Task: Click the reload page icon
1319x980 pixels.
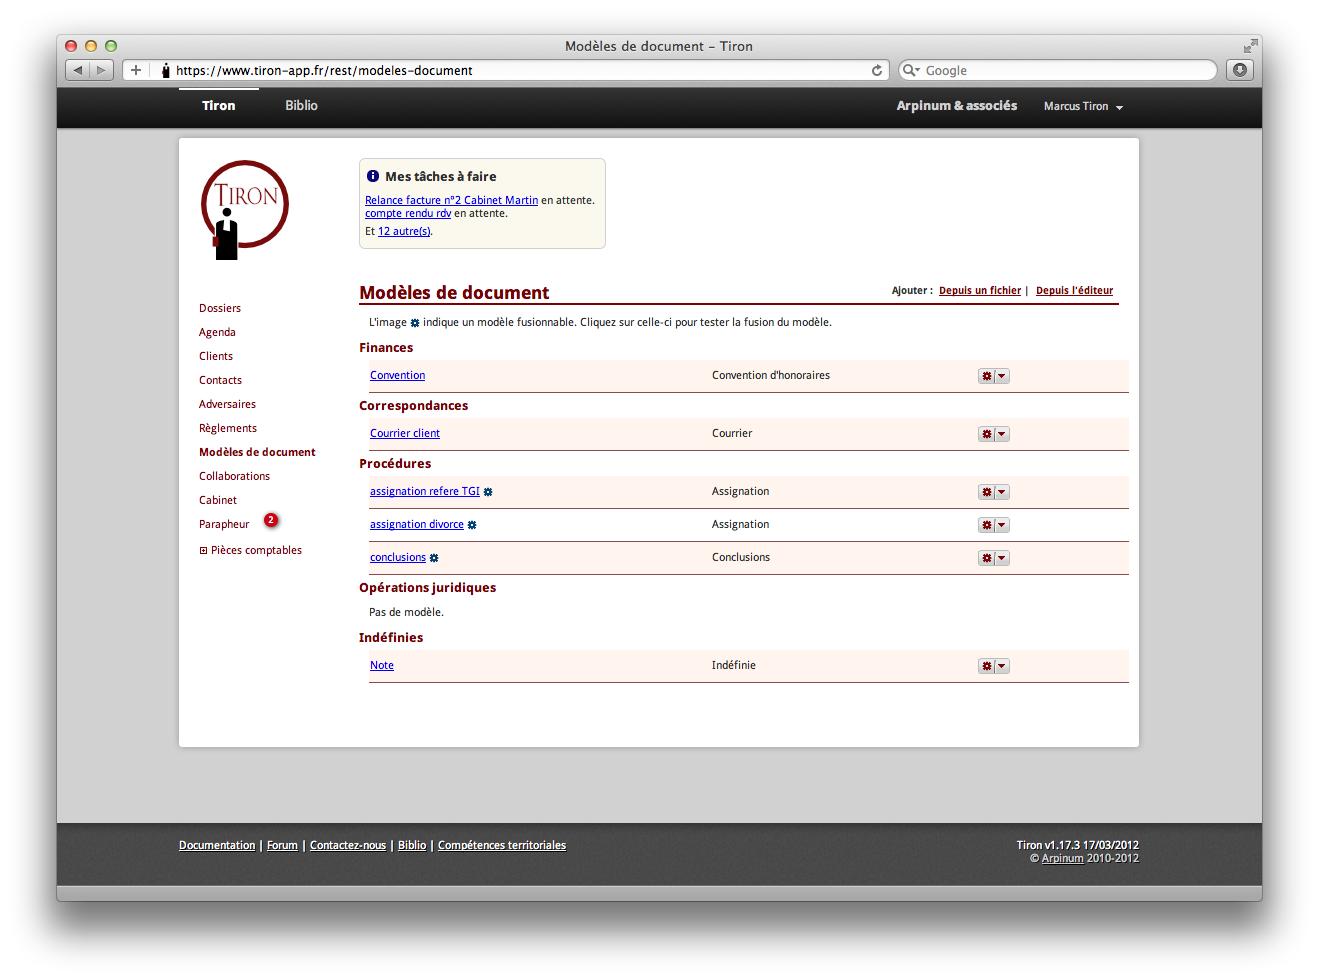Action: pyautogui.click(x=877, y=70)
